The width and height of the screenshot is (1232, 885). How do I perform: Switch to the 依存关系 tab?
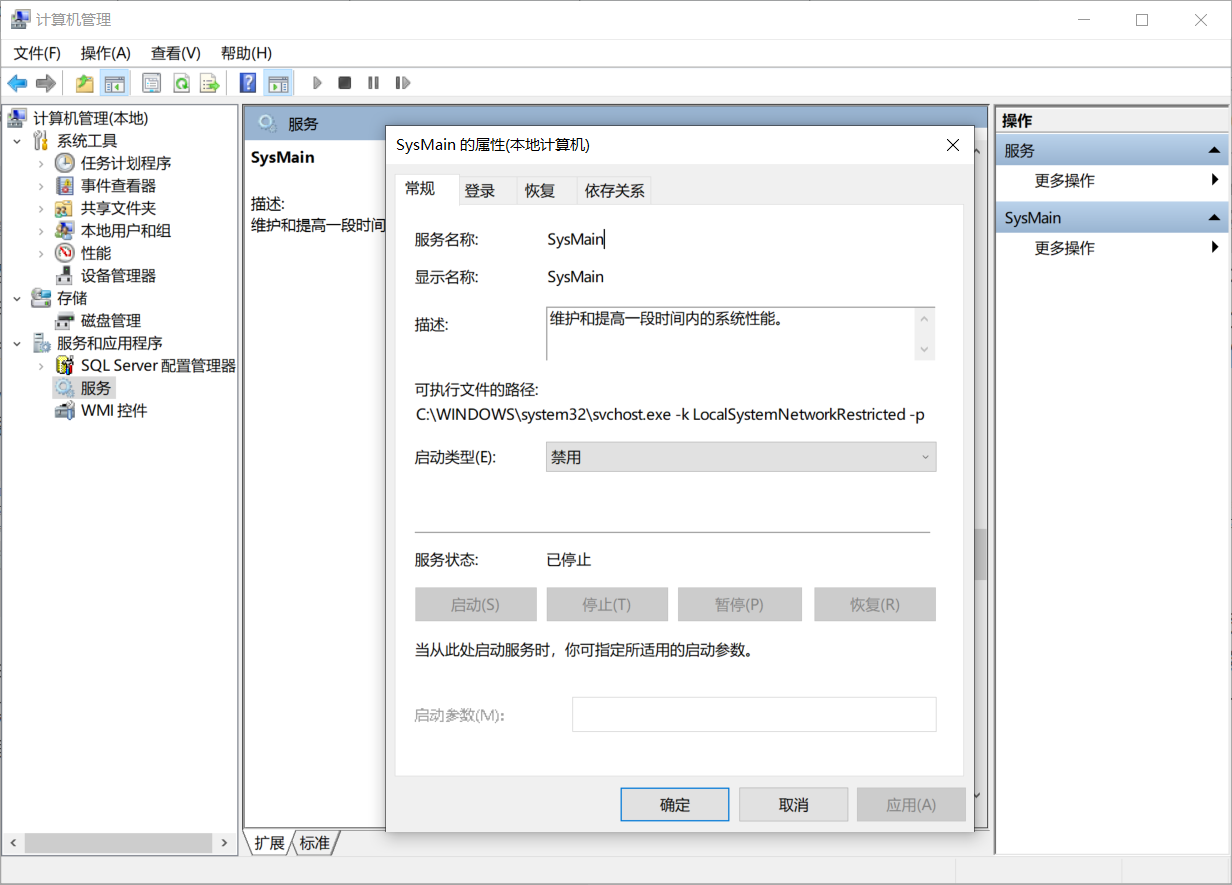(x=615, y=191)
